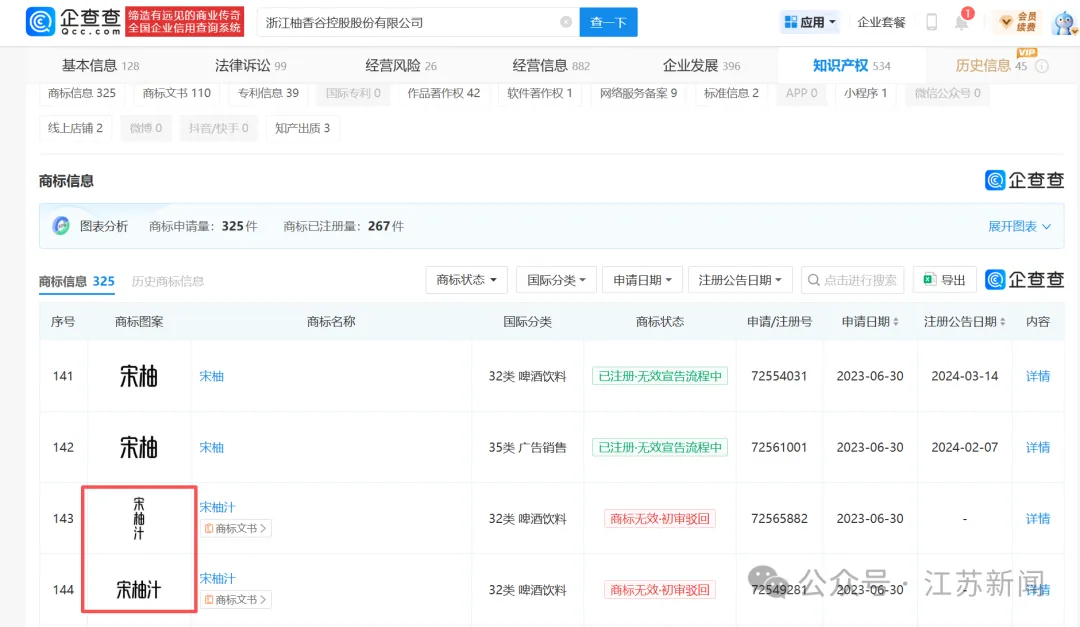Open the 国际分类 filter dropdown
This screenshot has height=627, width=1080.
[556, 280]
